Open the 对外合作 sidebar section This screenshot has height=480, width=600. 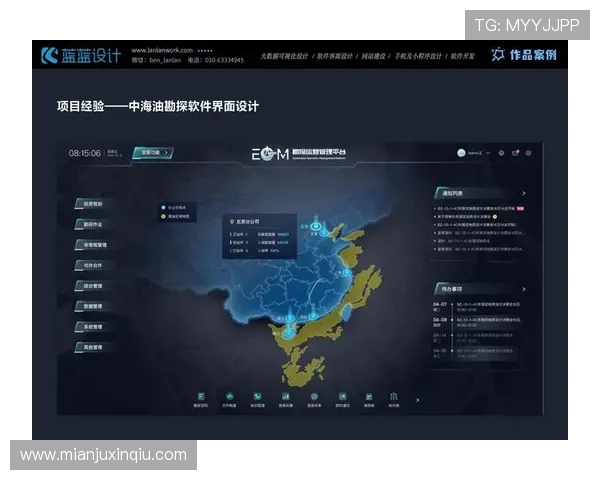(93, 265)
